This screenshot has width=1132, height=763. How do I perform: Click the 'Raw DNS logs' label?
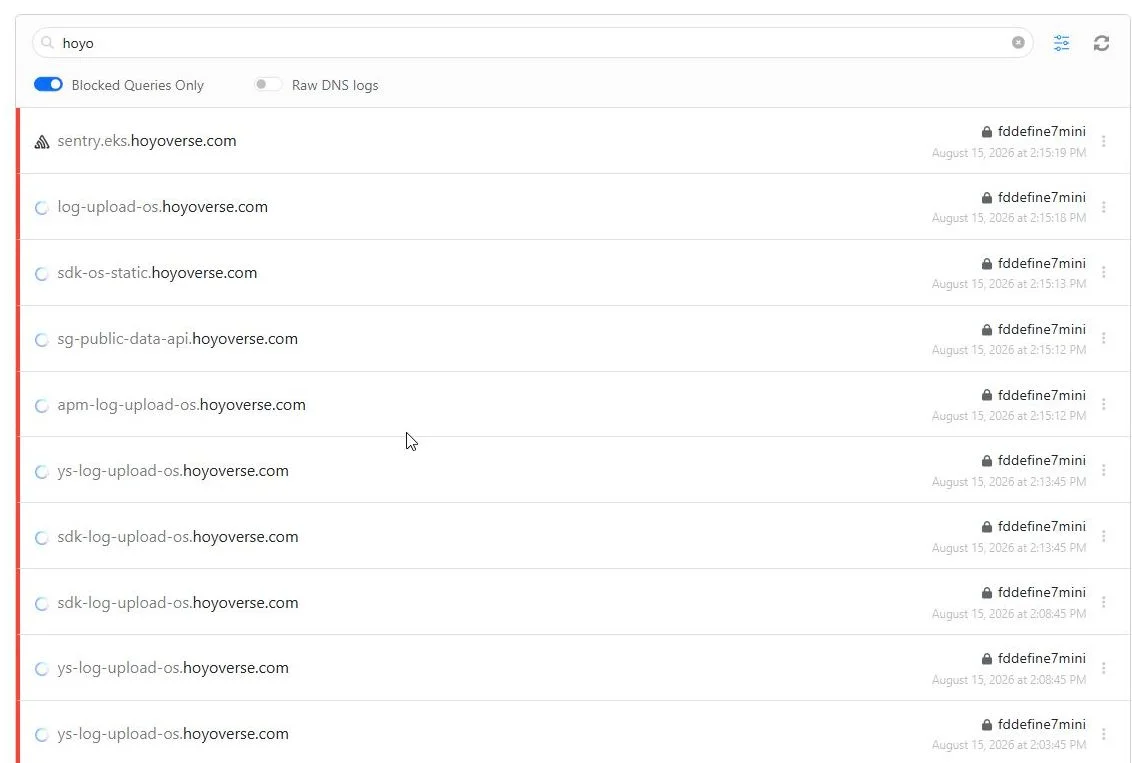coord(335,85)
